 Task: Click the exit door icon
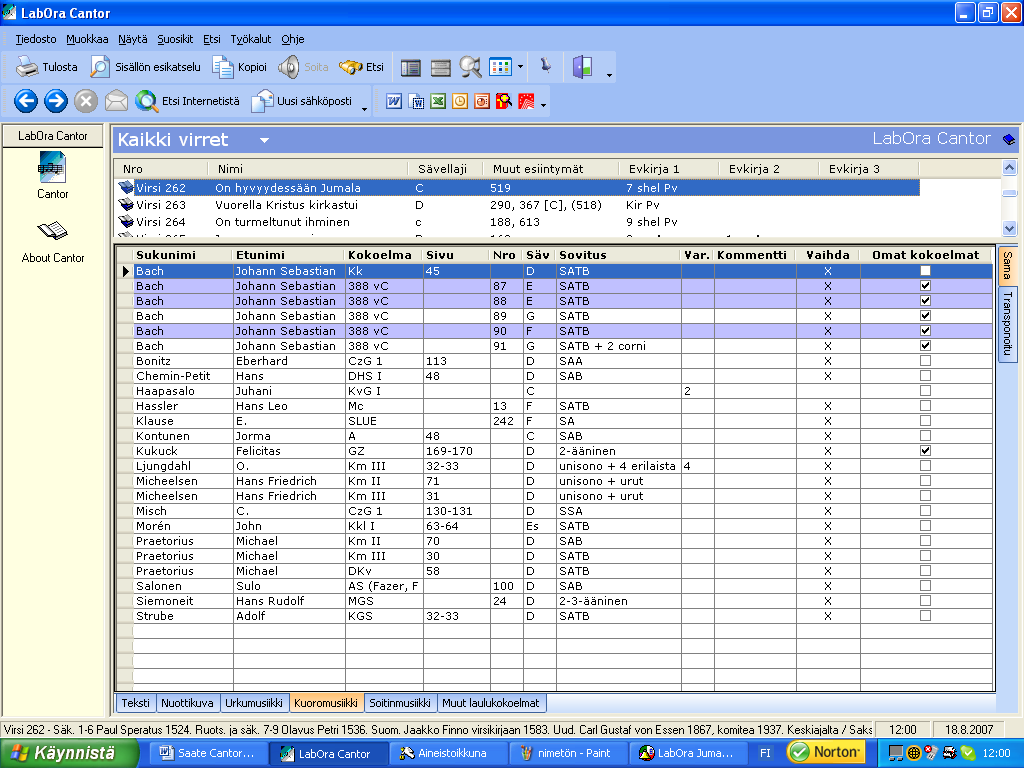[x=582, y=67]
